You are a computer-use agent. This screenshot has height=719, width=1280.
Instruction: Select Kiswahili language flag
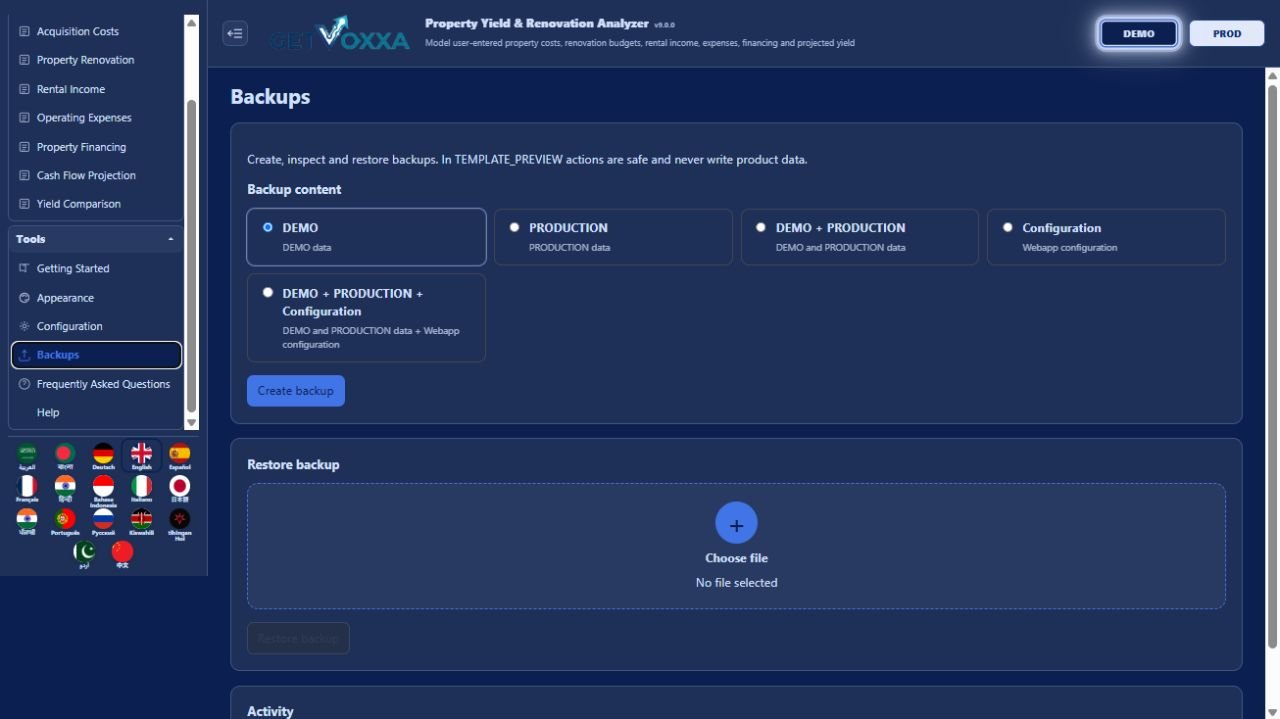tap(141, 522)
